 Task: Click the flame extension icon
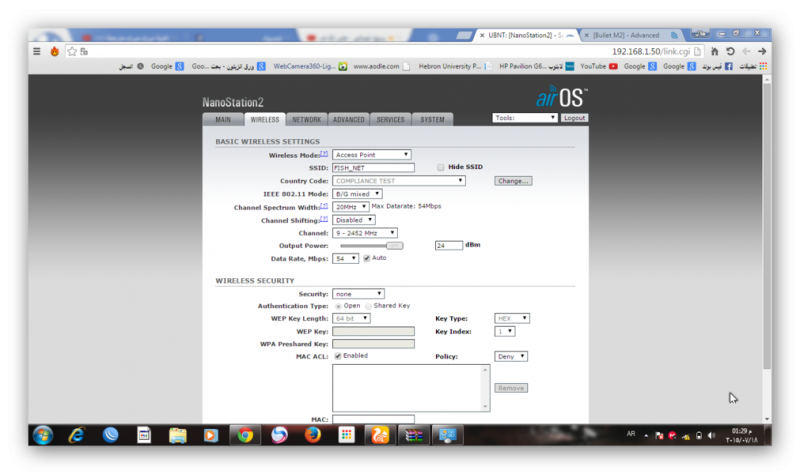point(54,52)
